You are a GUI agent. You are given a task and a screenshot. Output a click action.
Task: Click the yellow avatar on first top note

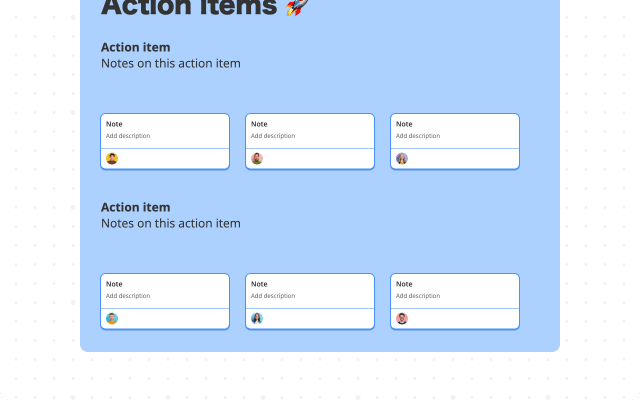112,158
